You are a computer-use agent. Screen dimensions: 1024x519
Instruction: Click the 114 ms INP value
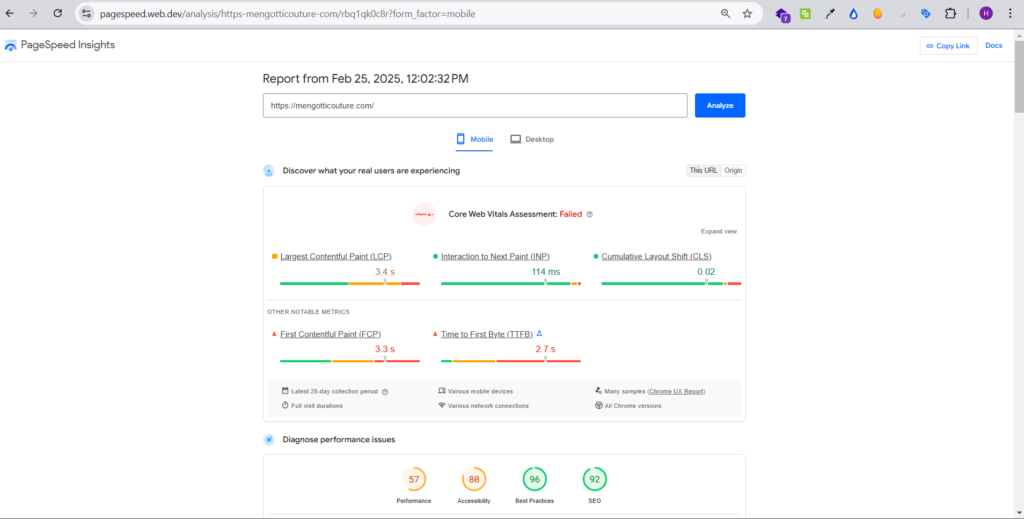pyautogui.click(x=545, y=272)
